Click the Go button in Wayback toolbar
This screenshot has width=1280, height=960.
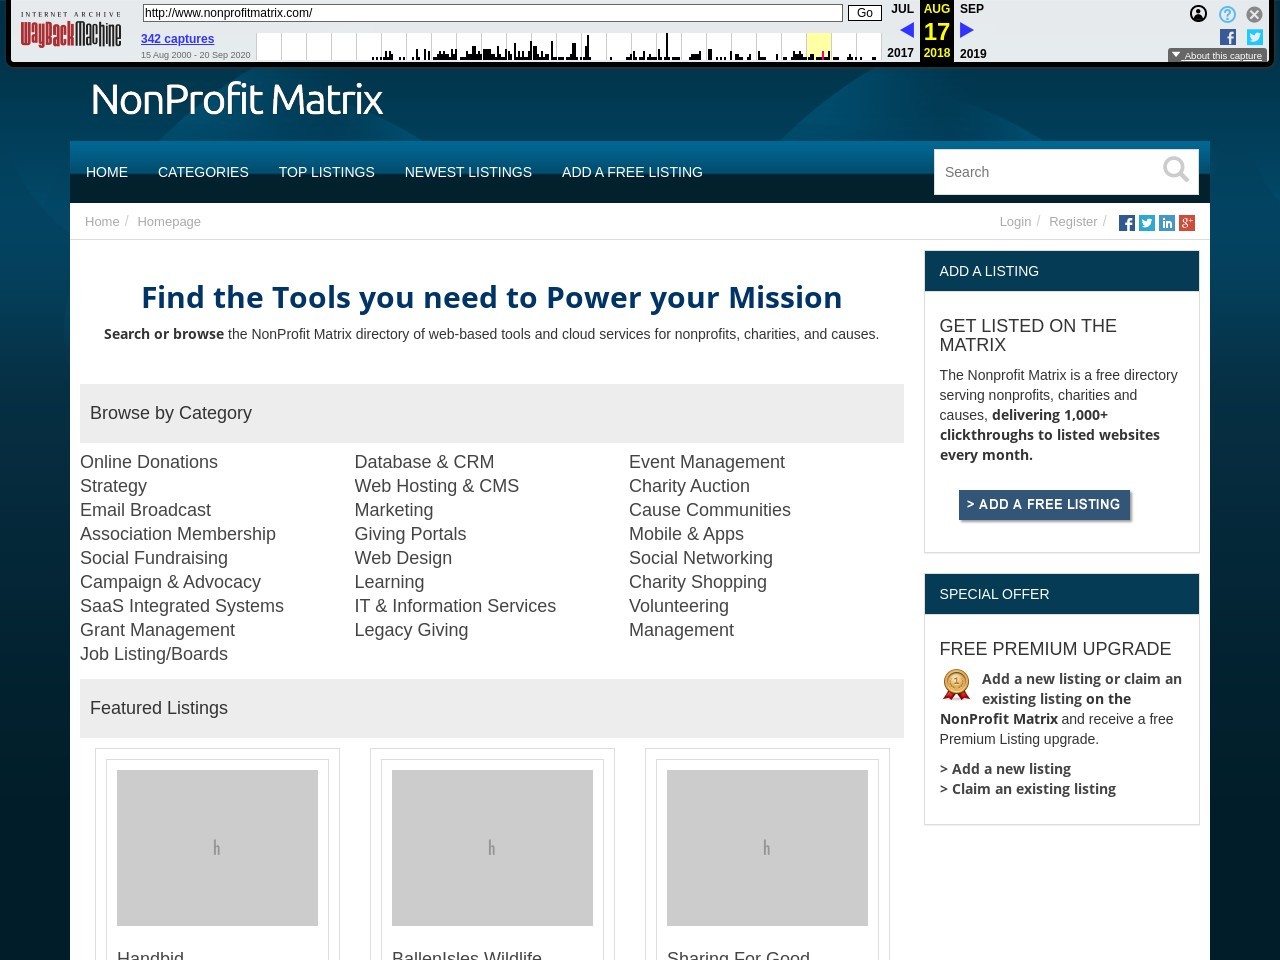click(x=864, y=13)
